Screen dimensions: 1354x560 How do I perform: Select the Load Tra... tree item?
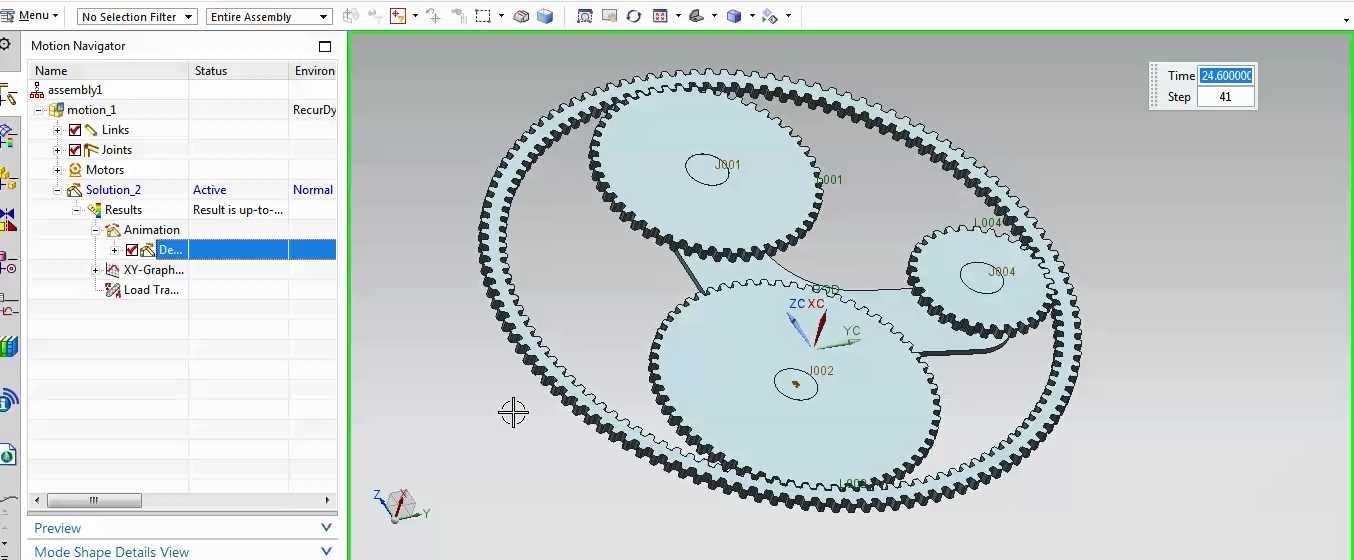pos(153,290)
